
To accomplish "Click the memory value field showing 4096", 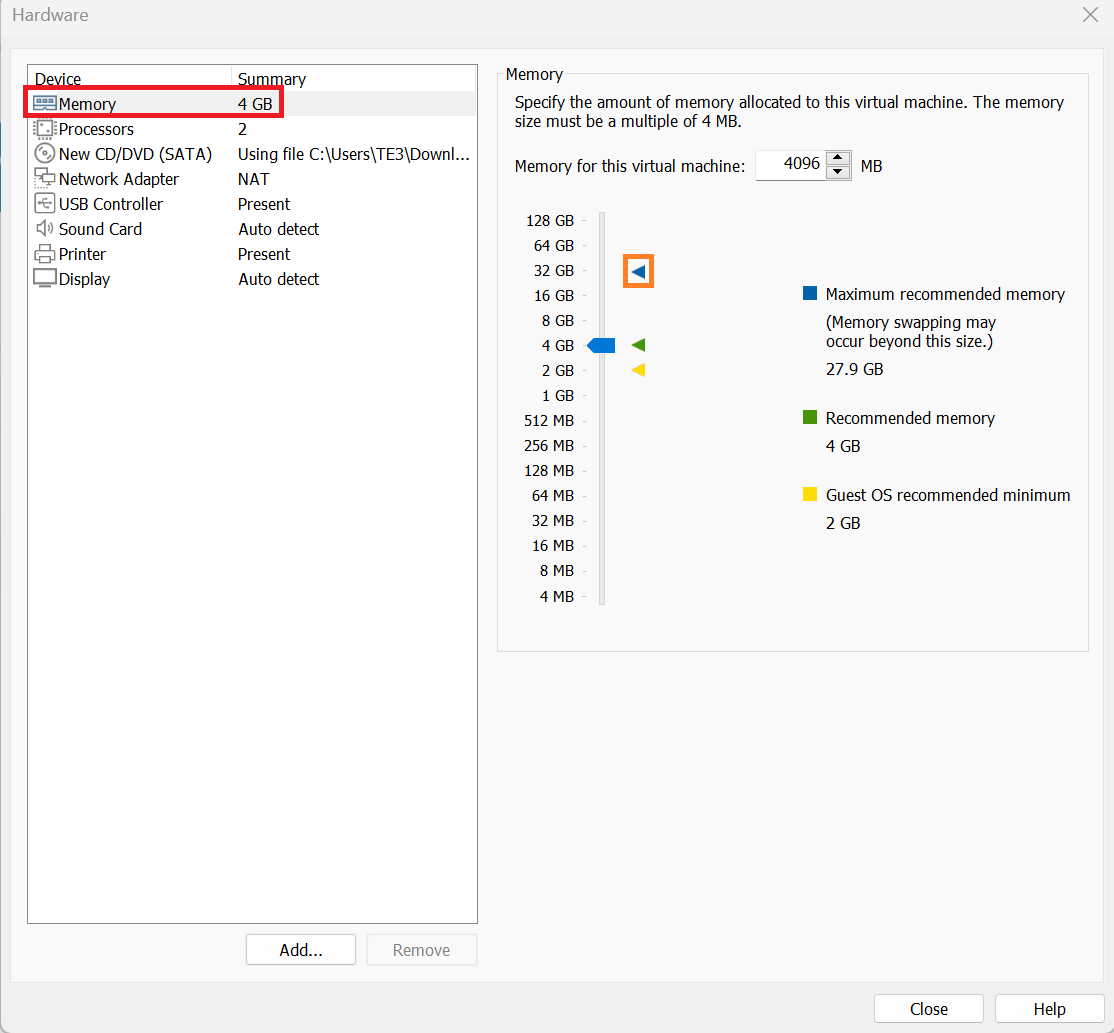I will pos(790,165).
